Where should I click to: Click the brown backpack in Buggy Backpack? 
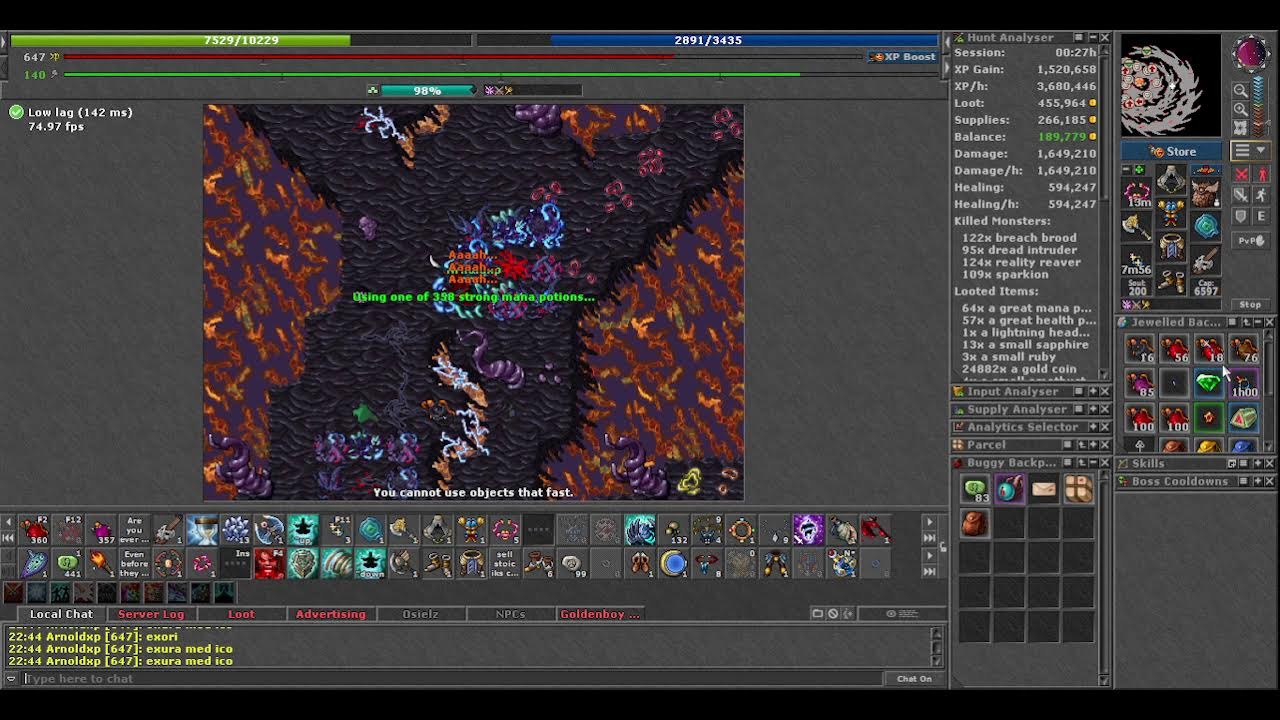[x=975, y=522]
